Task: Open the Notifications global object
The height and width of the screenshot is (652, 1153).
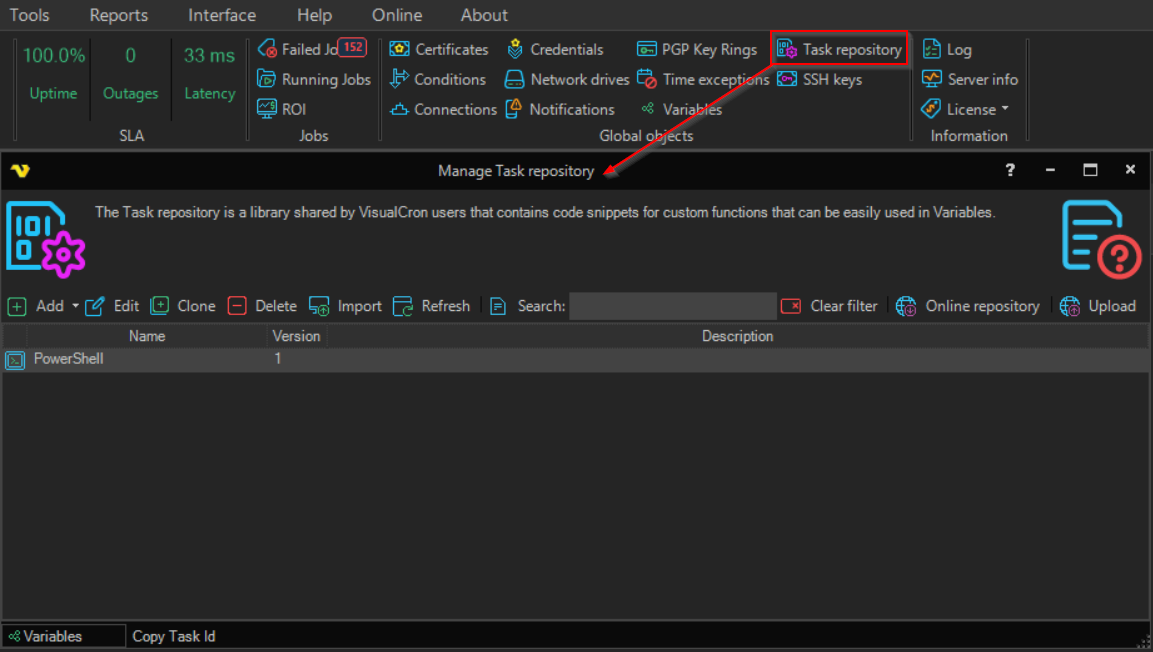Action: click(x=560, y=109)
